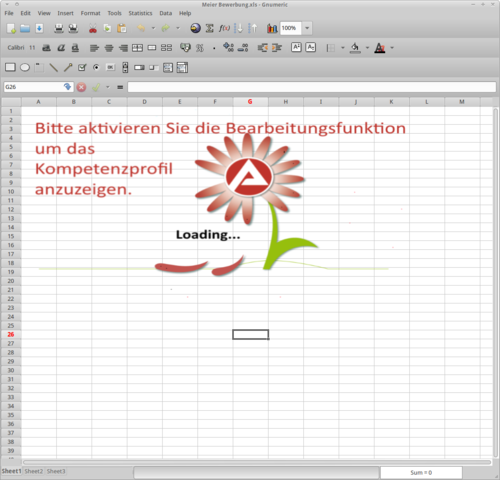Open the Insert menu
500x480 pixels.
click(x=65, y=13)
